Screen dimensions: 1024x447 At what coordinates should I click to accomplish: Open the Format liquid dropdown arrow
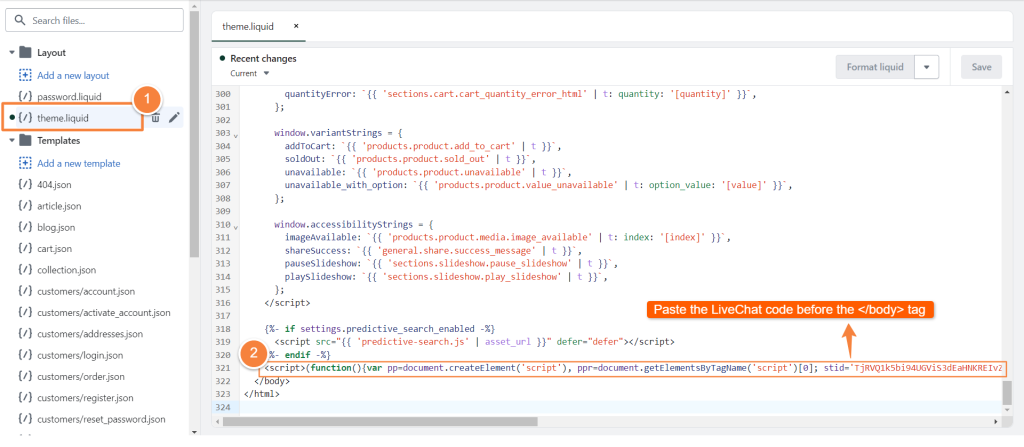click(x=926, y=67)
